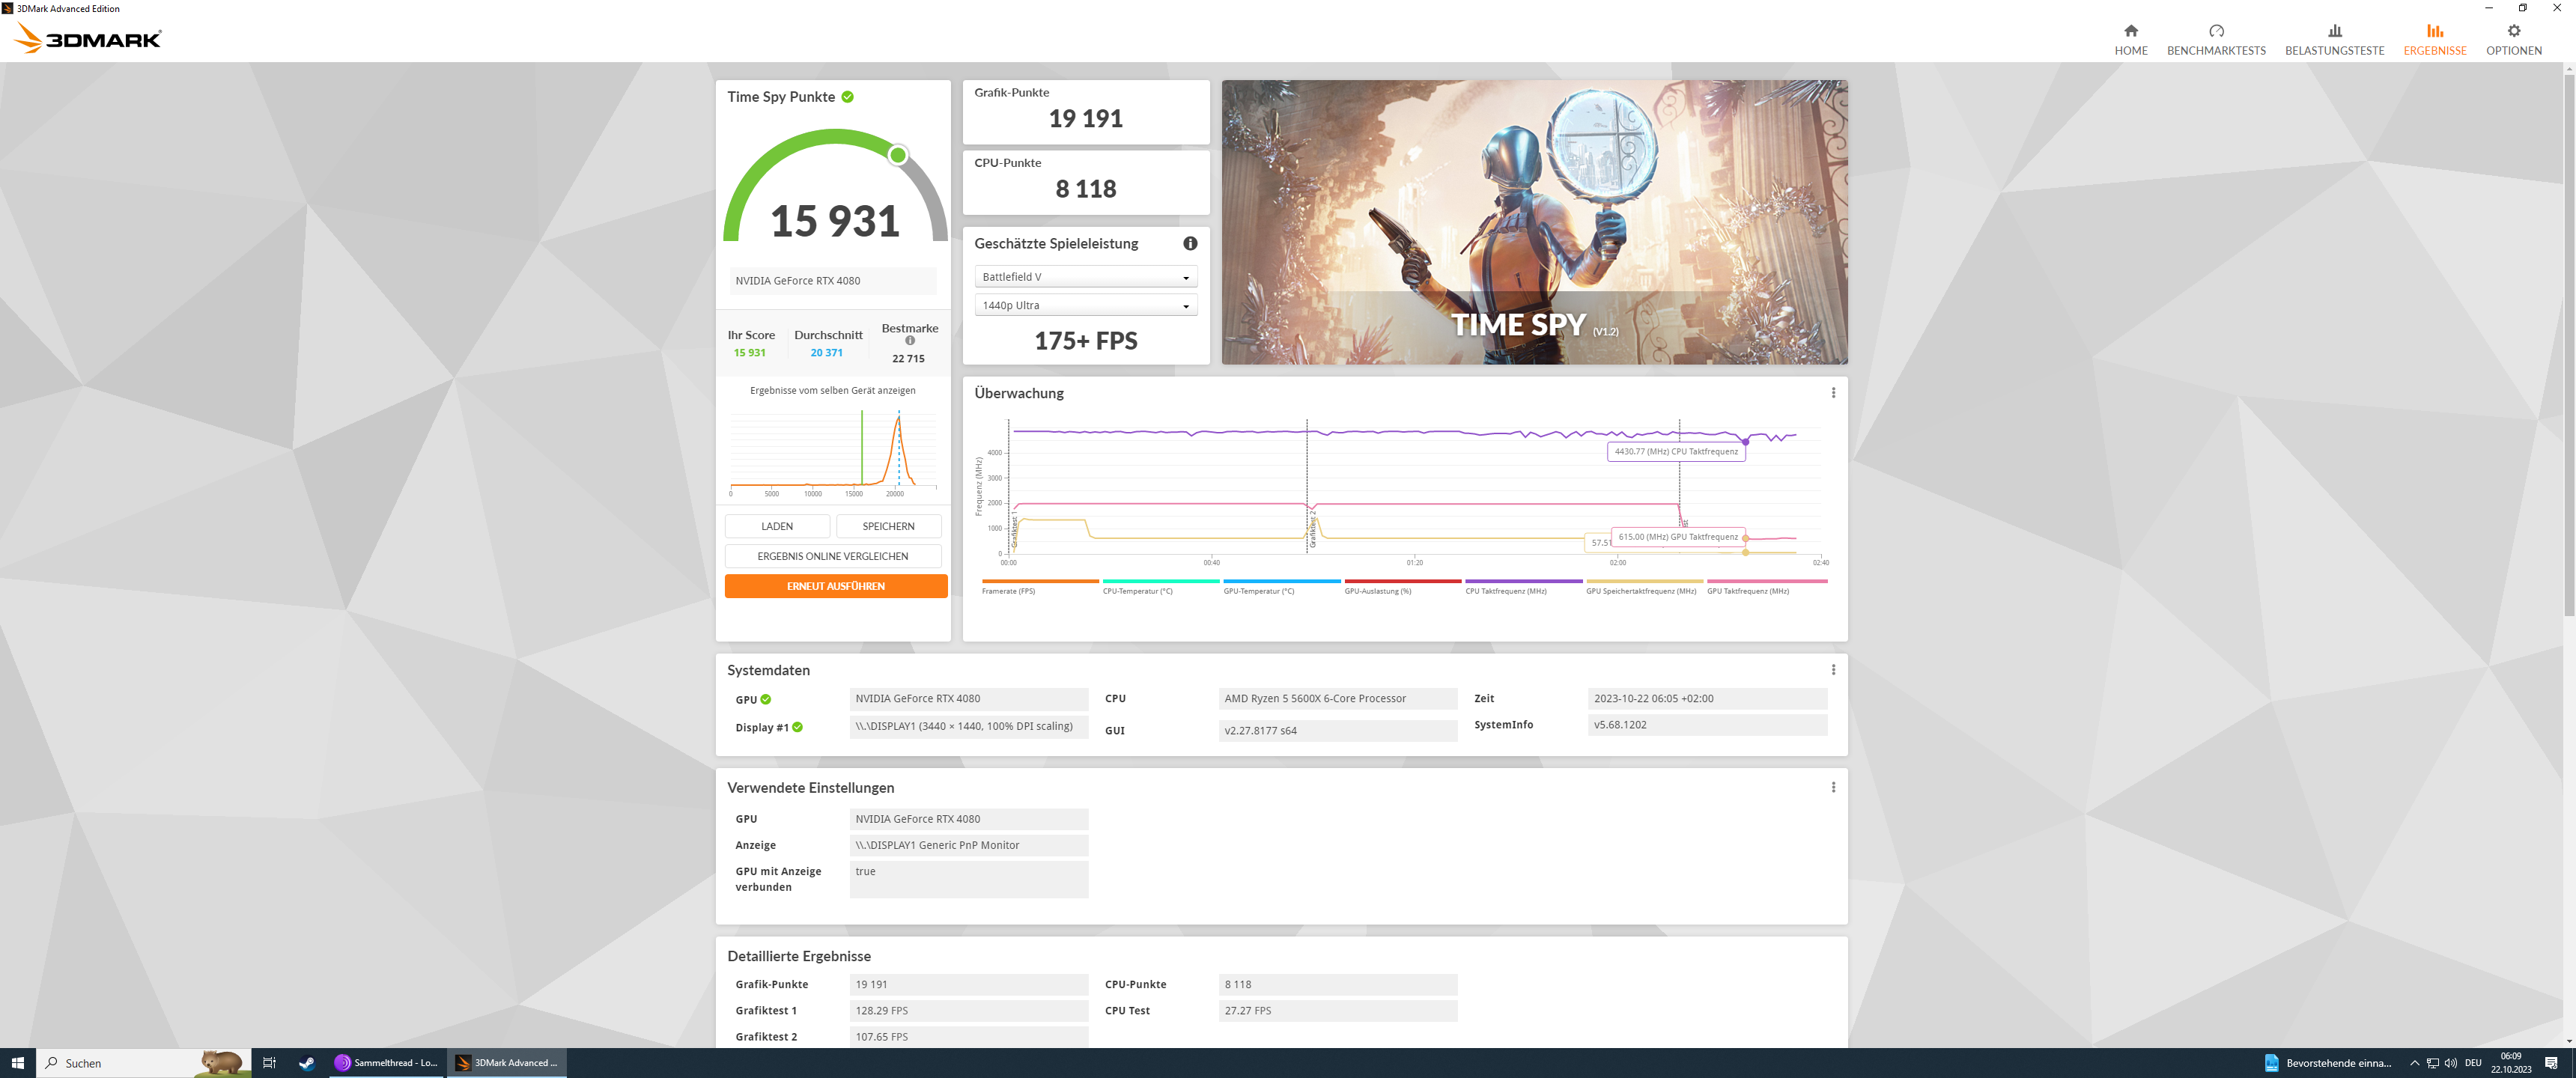The height and width of the screenshot is (1078, 2576).
Task: Open the Home icon in navigation
Action: [x=2130, y=31]
